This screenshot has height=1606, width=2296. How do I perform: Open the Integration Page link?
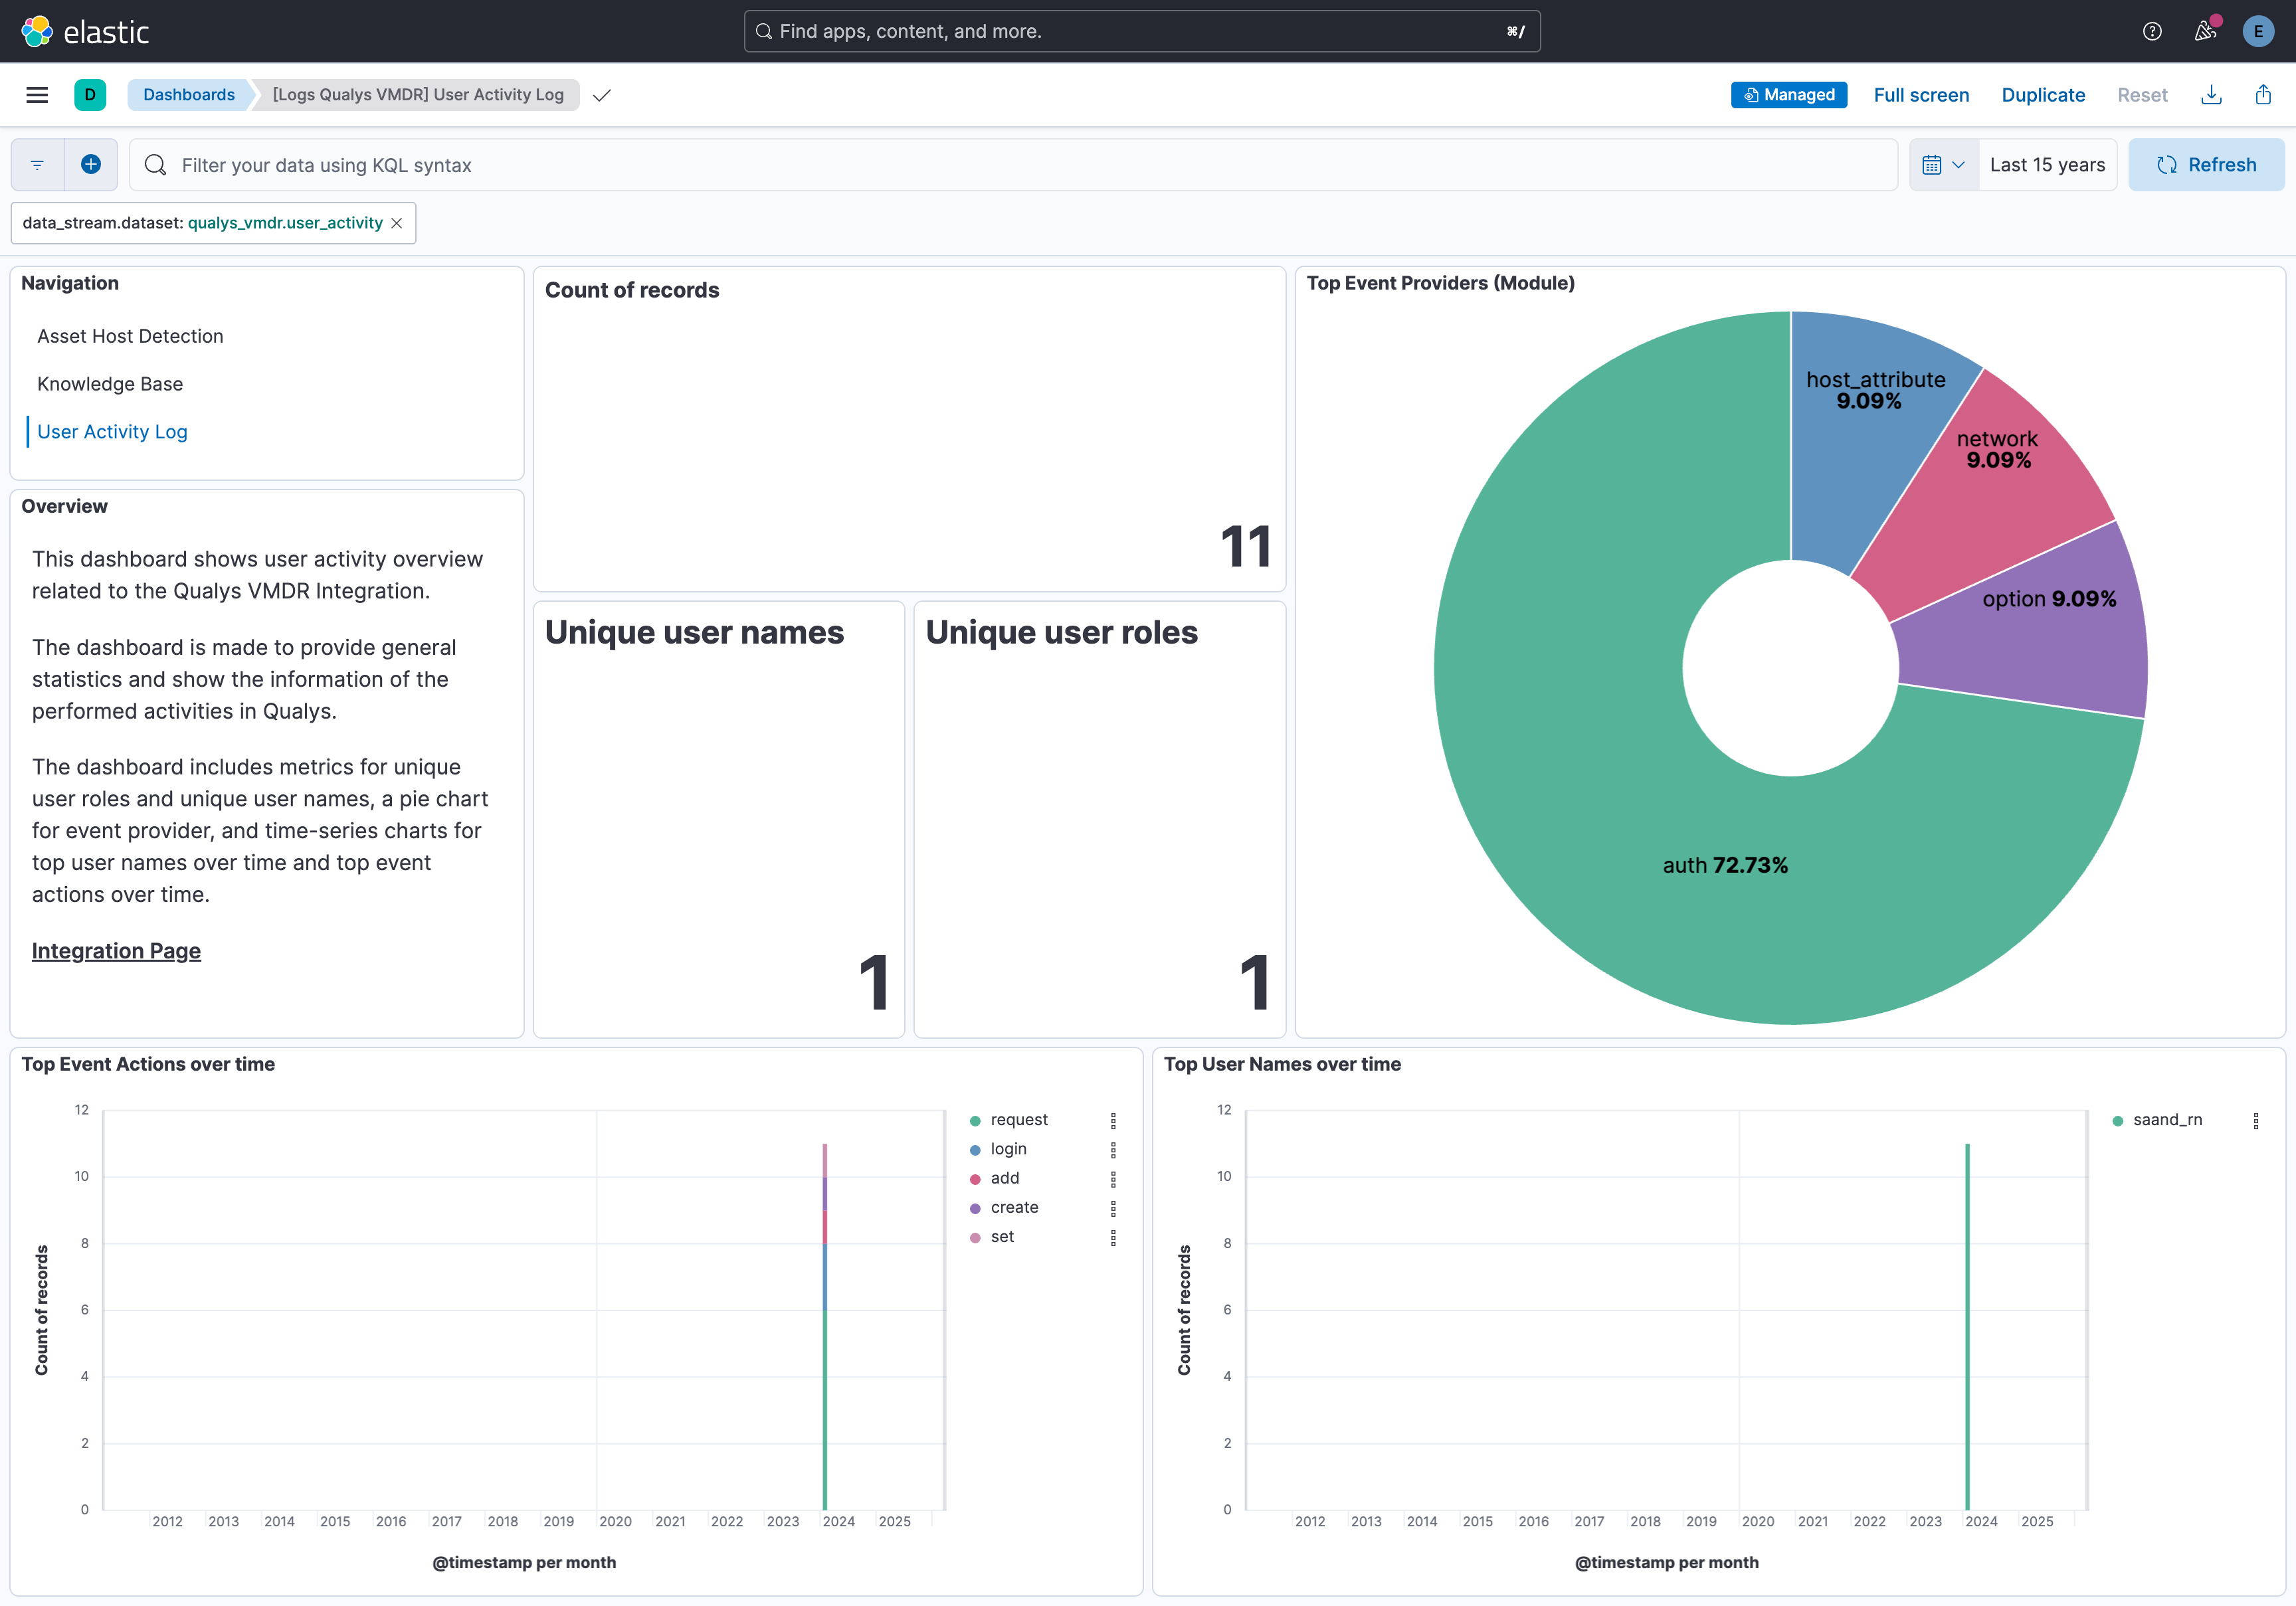pos(116,950)
